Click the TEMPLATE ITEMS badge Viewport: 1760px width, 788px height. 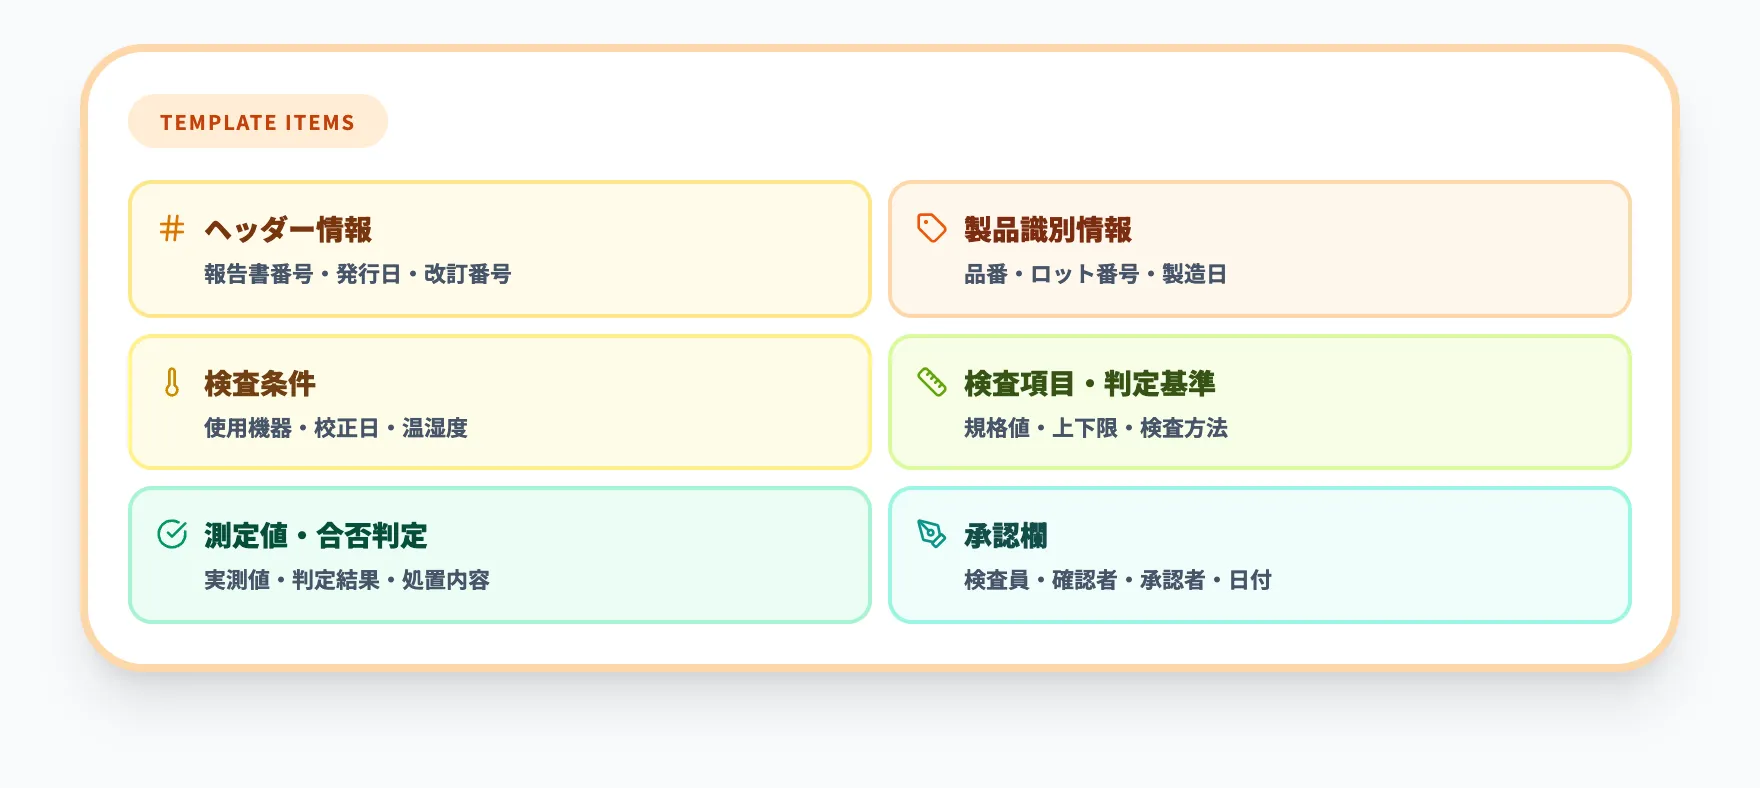tap(257, 122)
